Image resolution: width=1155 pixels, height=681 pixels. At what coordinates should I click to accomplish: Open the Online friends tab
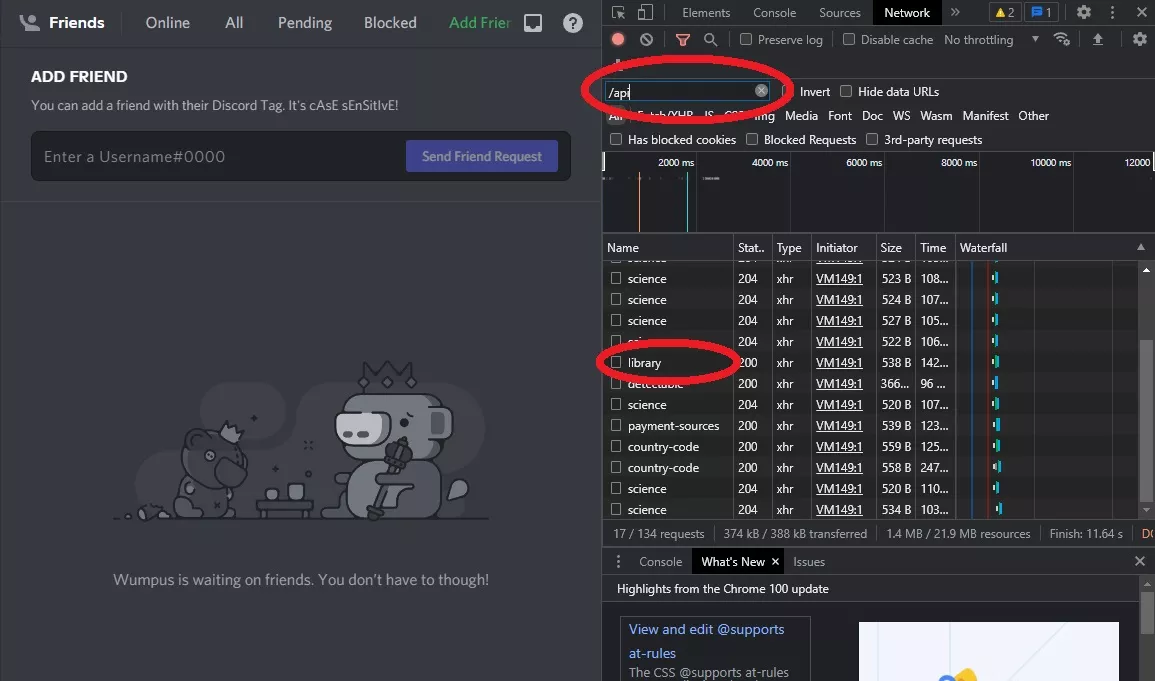point(167,23)
